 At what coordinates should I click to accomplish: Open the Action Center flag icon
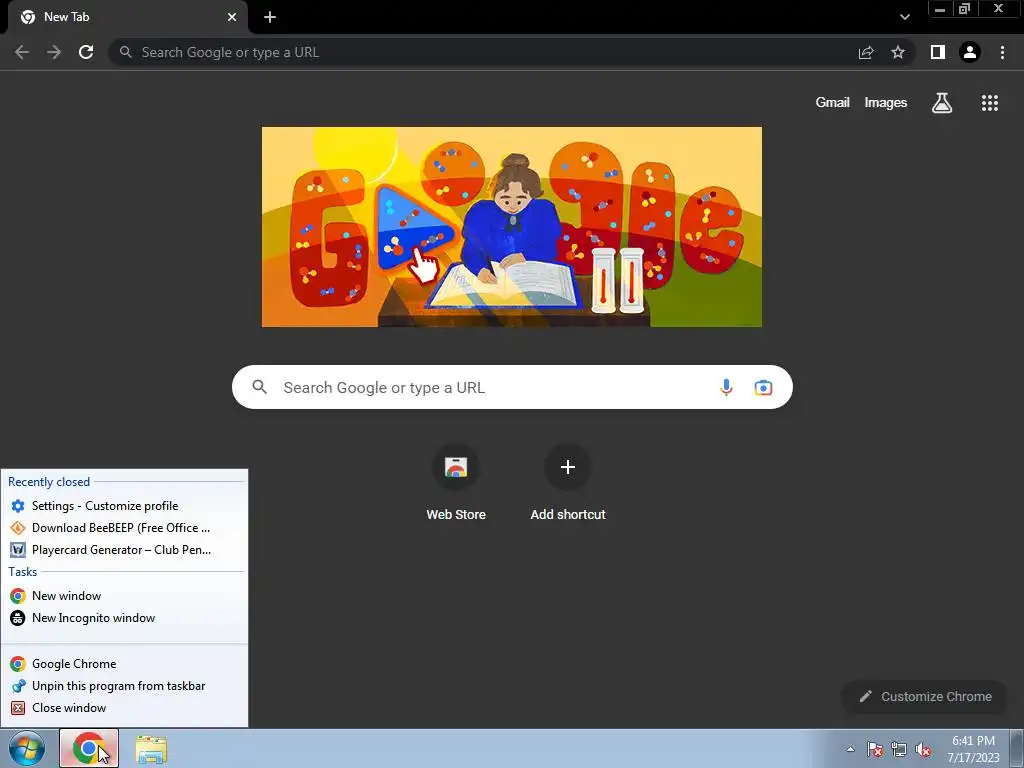[x=874, y=749]
